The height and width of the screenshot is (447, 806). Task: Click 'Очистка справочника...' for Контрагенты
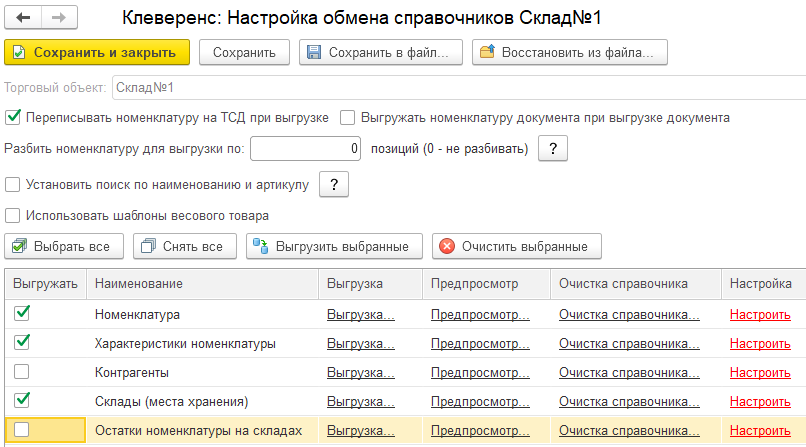629,372
